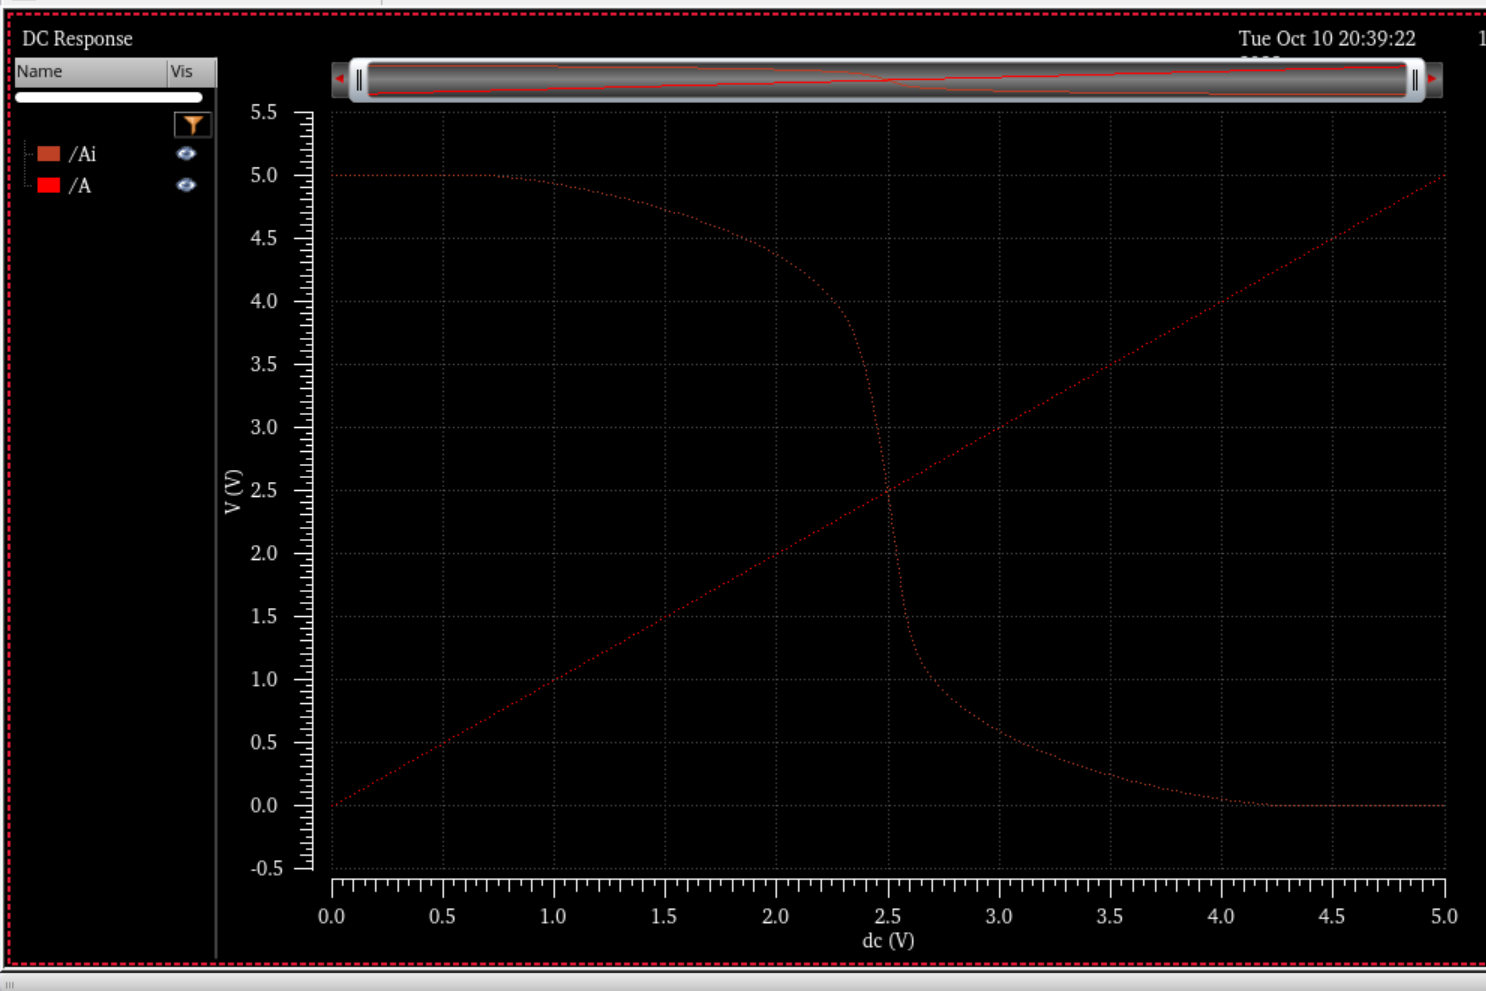Click the 3.0 tick label on the y-axis
The height and width of the screenshot is (991, 1486).
tap(264, 427)
